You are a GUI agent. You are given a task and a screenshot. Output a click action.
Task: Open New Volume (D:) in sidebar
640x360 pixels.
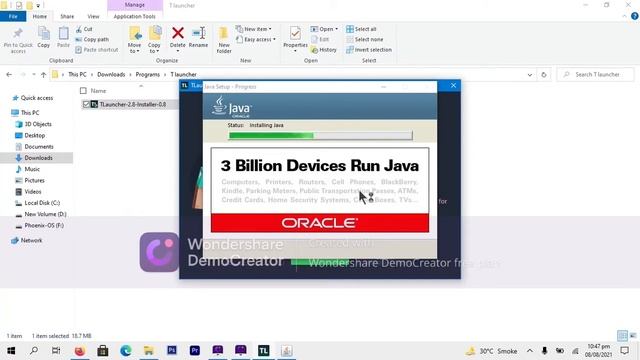(x=45, y=214)
